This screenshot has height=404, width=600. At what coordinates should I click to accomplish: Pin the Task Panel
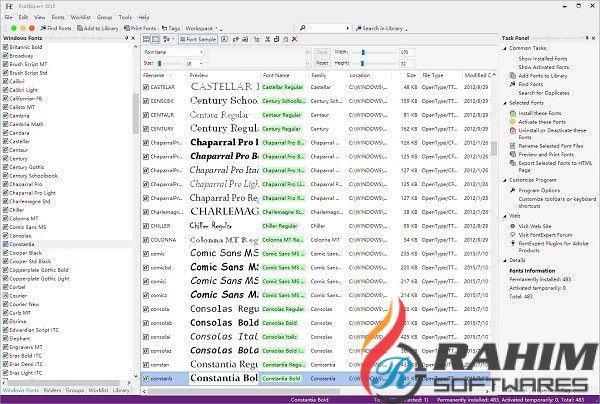[587, 38]
